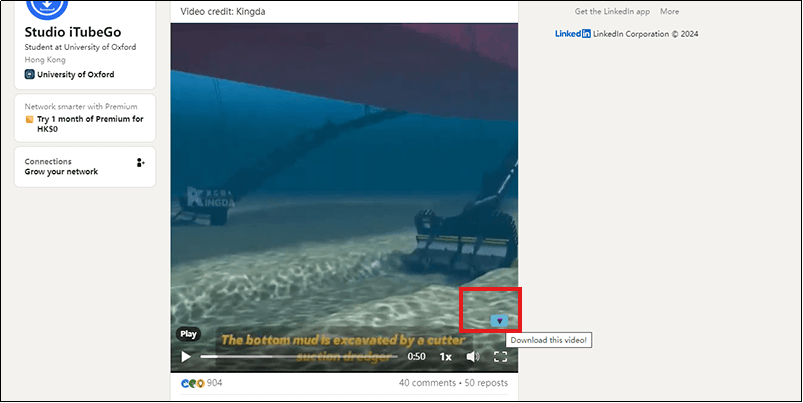803x403 pixels.
Task: Click Network smarter with Premium text
Action: click(x=81, y=107)
